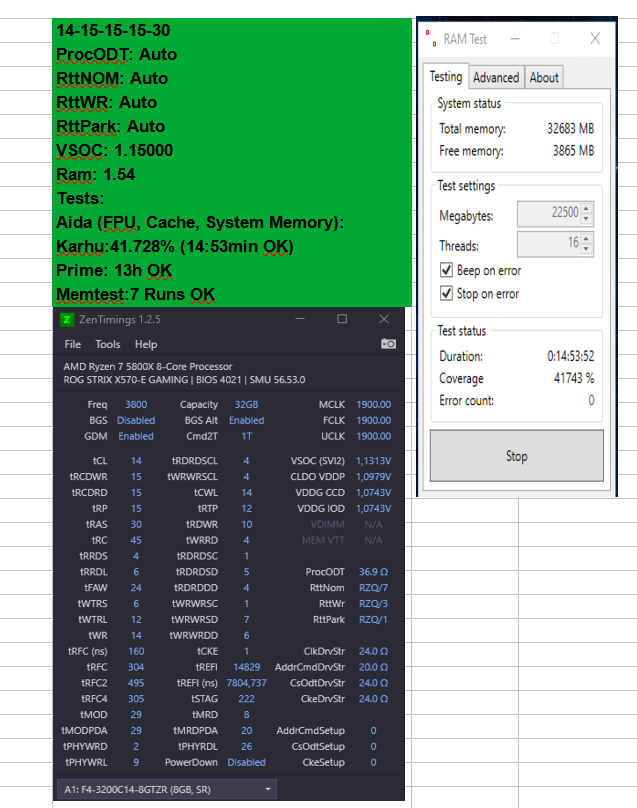Click the 'Prime: 13h OK' result line
Viewport: 637px width, 808px height.
tap(114, 271)
